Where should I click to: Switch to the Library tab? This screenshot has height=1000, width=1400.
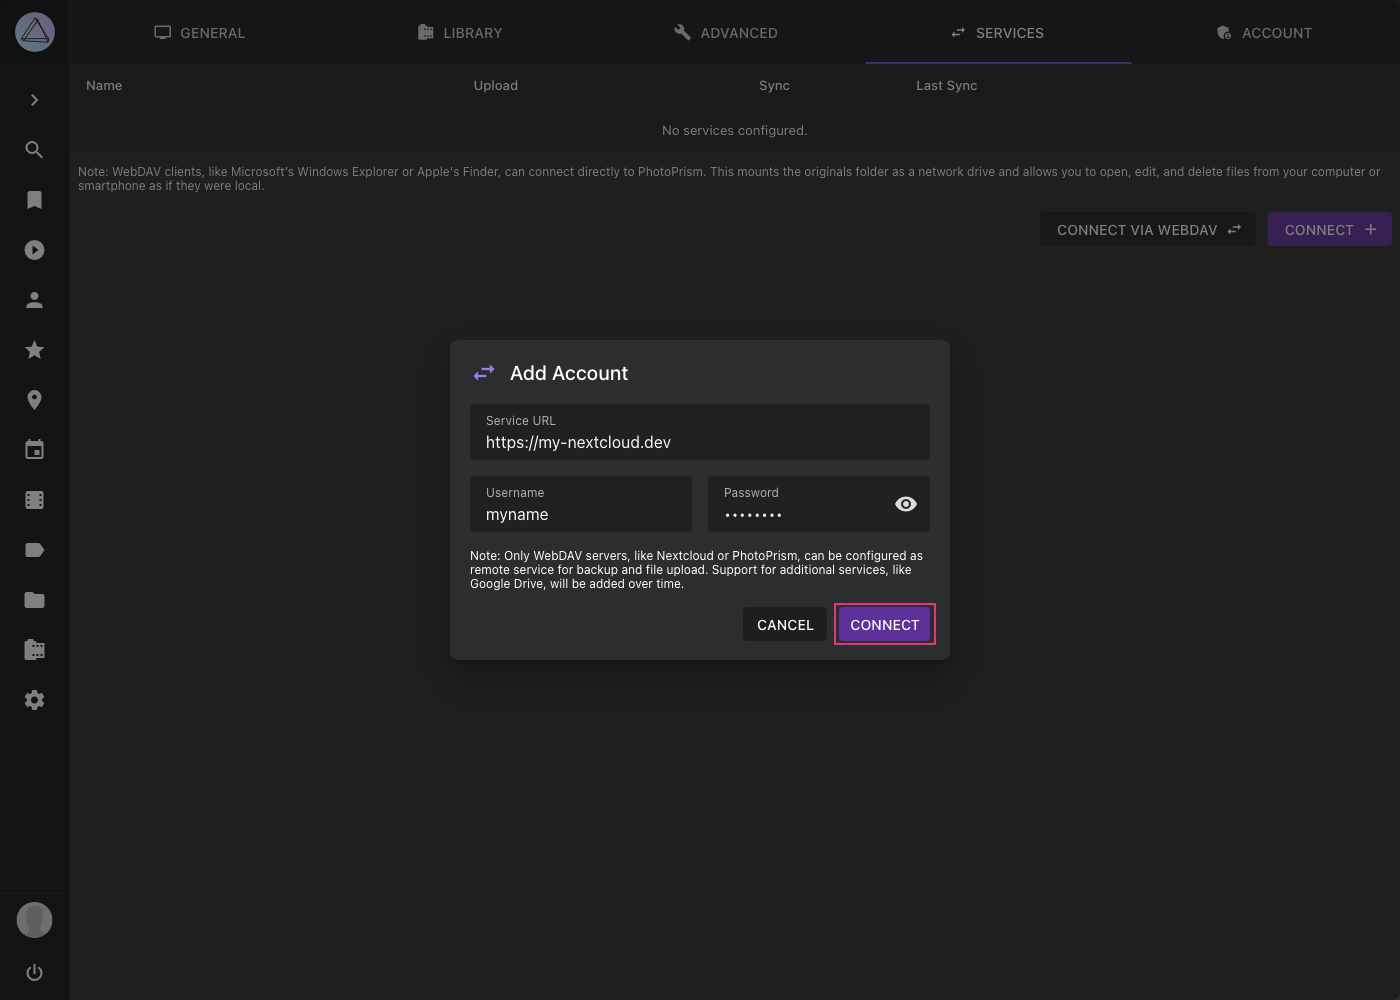[x=459, y=32]
